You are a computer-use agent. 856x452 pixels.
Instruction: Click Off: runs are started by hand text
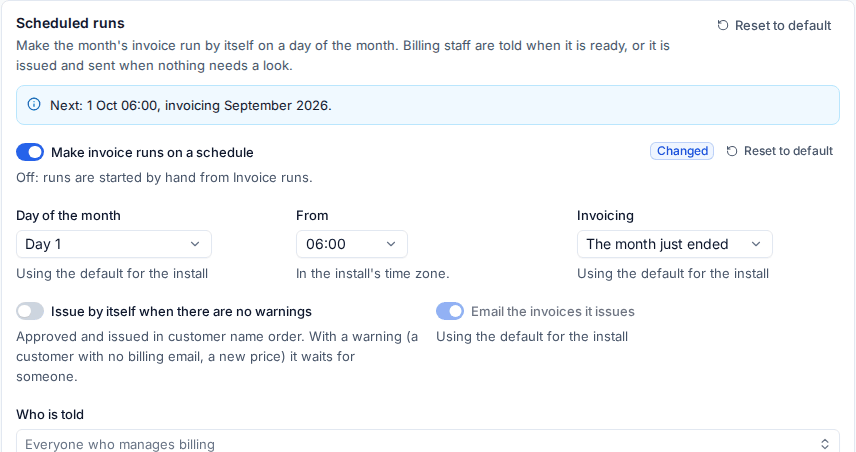(x=164, y=177)
